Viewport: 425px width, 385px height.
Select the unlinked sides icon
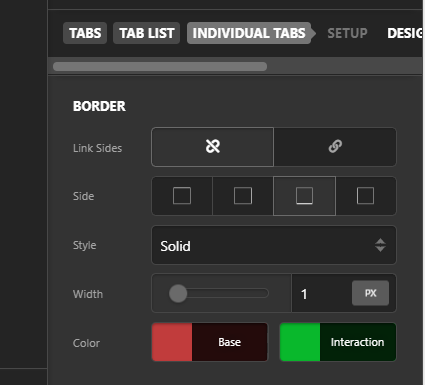(213, 147)
